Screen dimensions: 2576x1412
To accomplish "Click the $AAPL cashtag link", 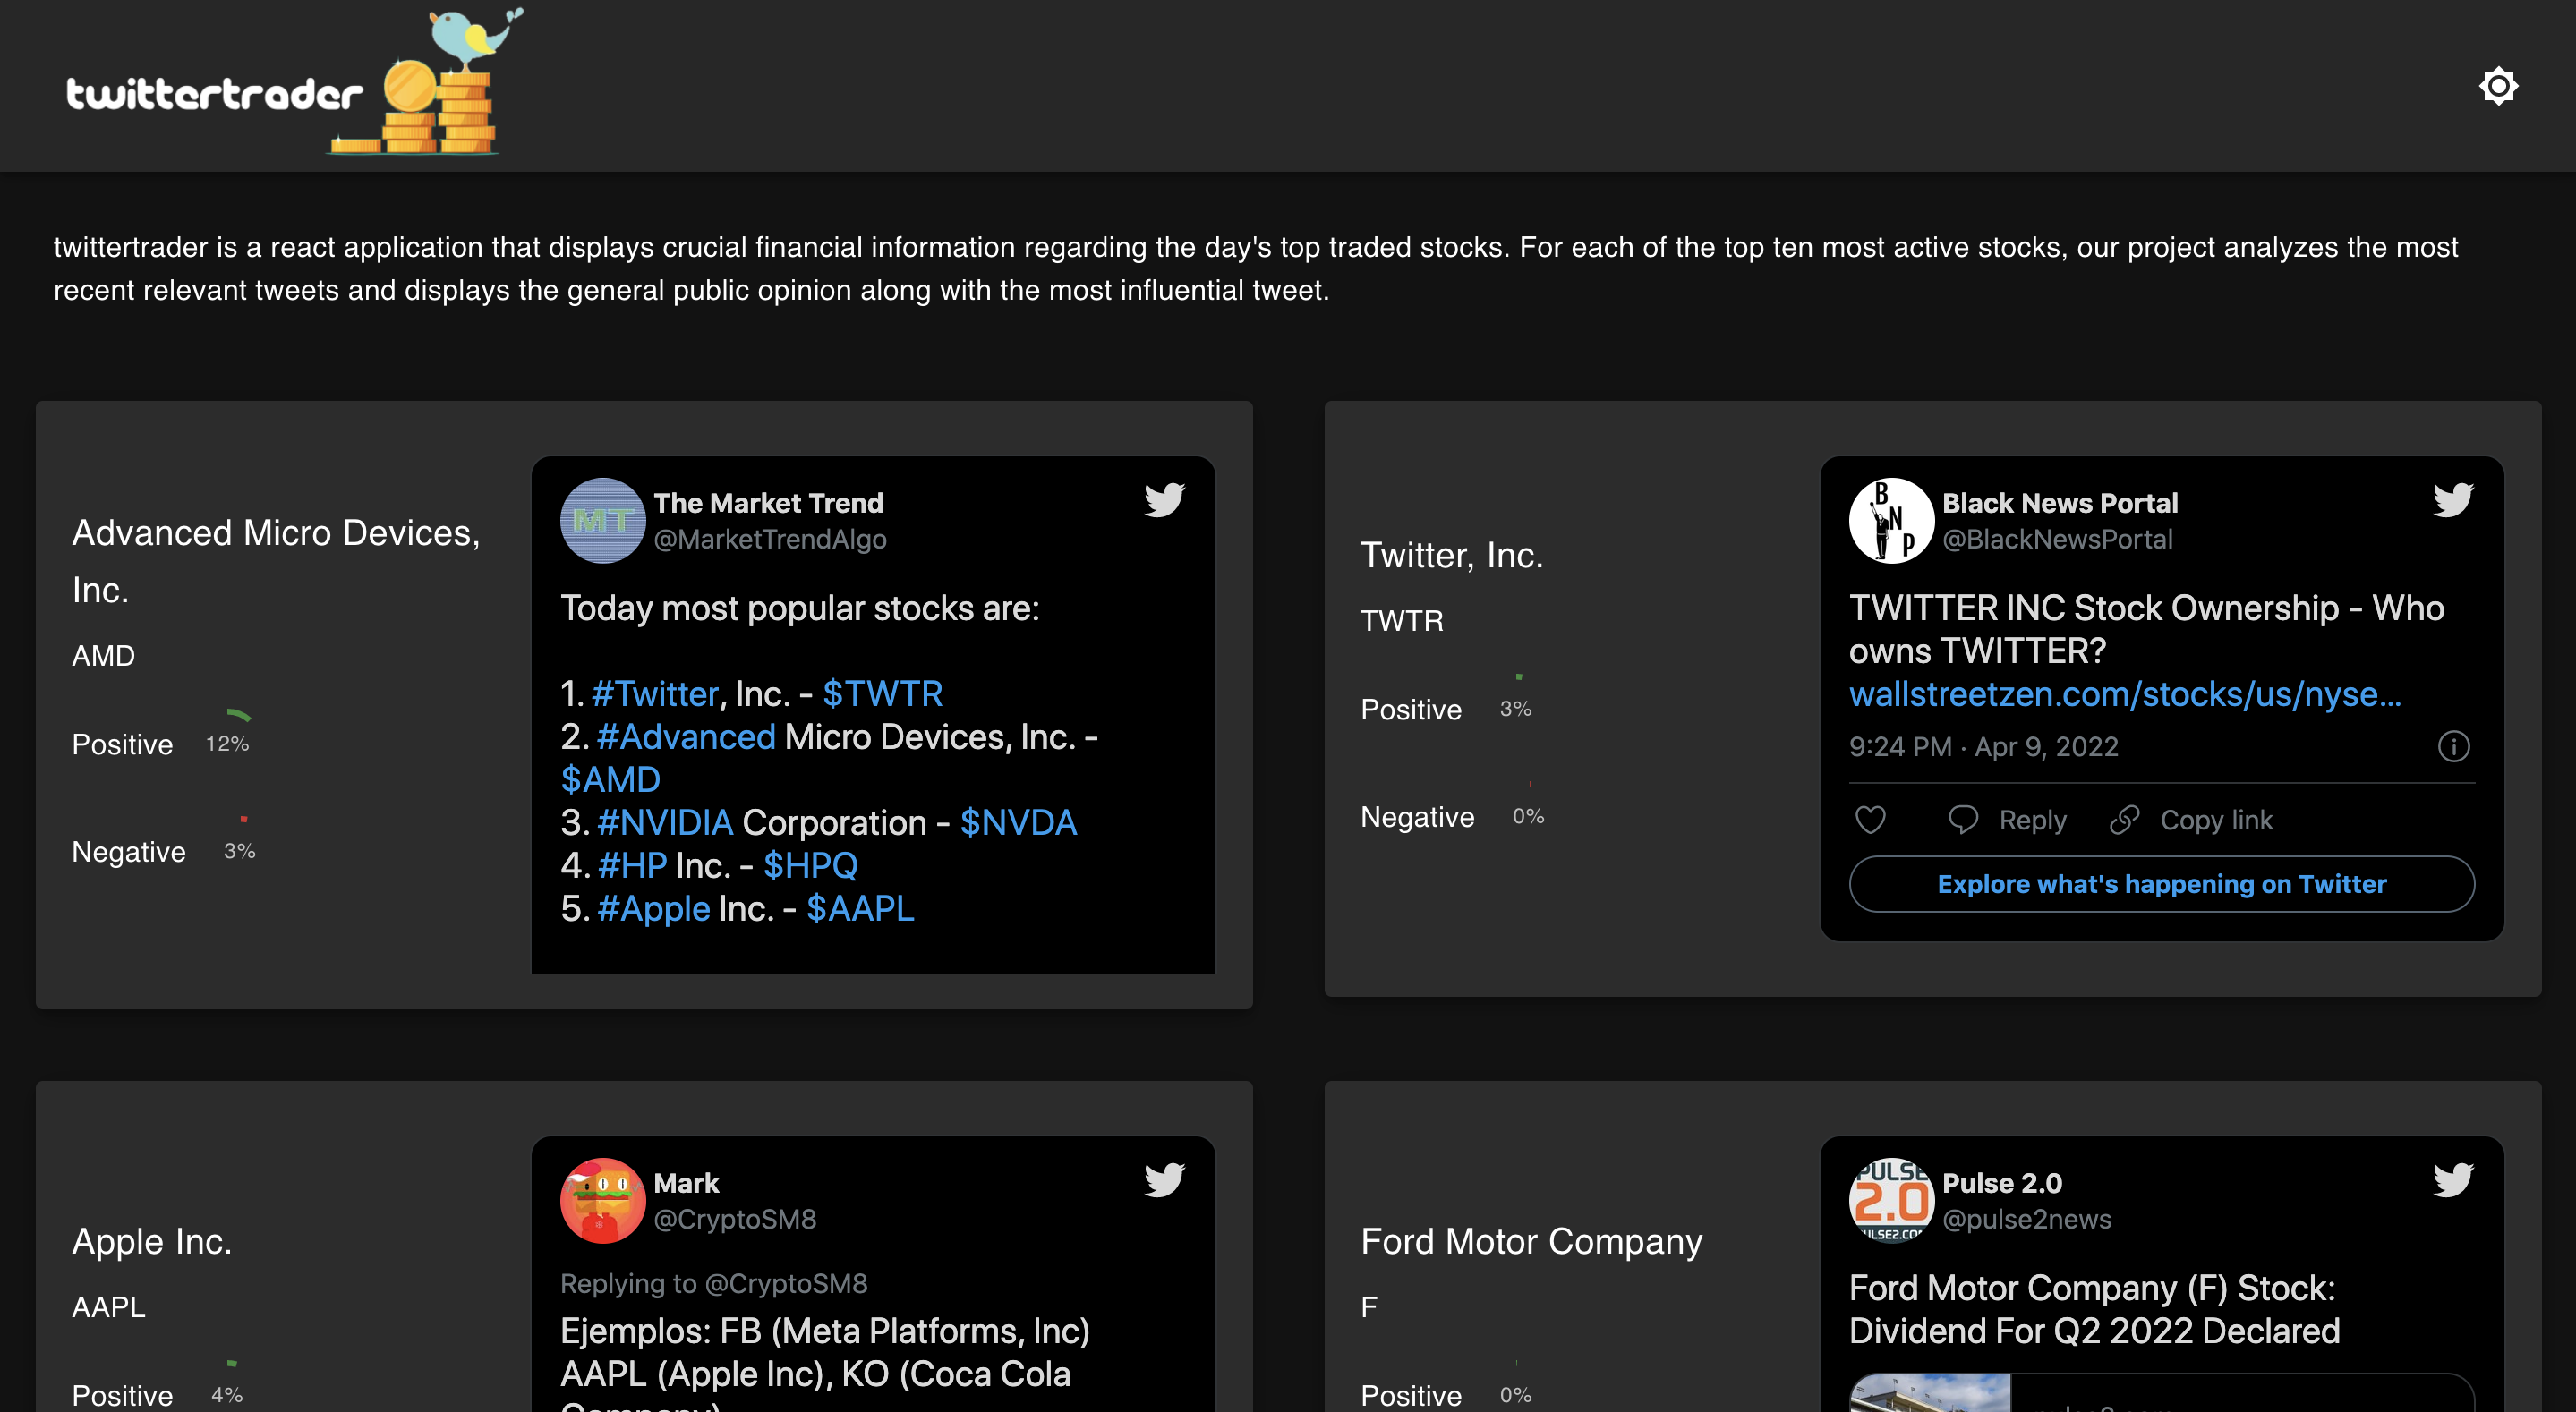I will coord(860,908).
